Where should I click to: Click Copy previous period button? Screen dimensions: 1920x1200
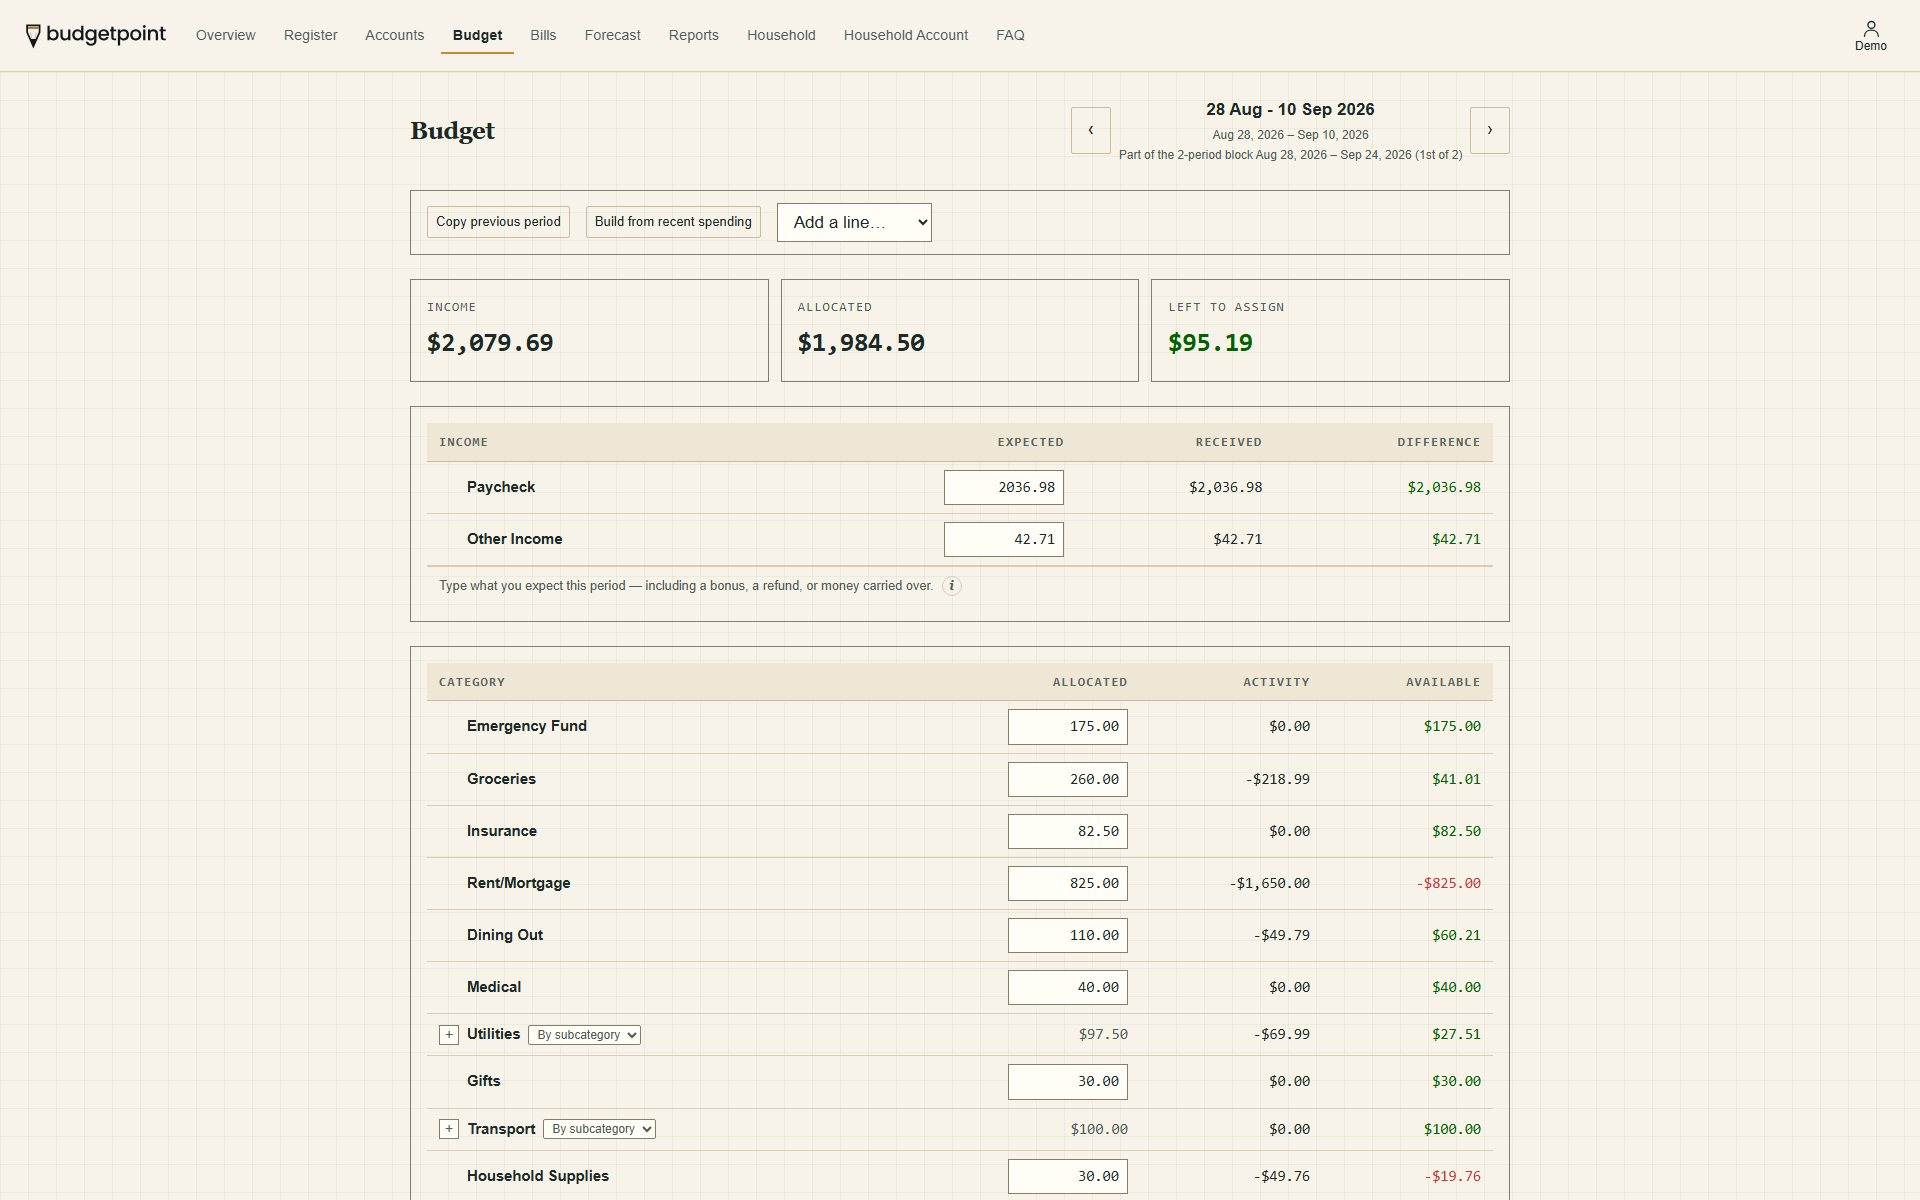point(498,222)
